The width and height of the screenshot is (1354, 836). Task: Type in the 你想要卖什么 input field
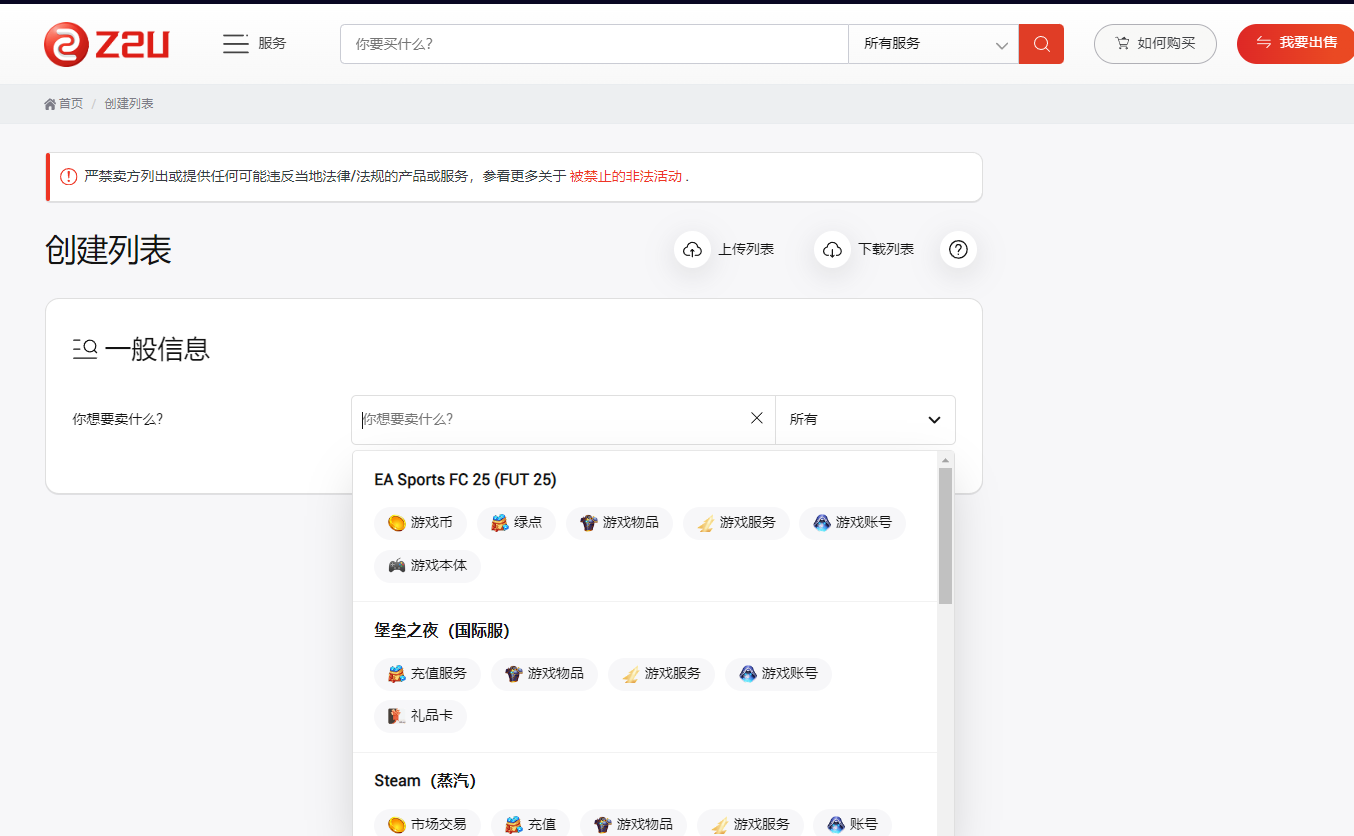click(x=550, y=420)
